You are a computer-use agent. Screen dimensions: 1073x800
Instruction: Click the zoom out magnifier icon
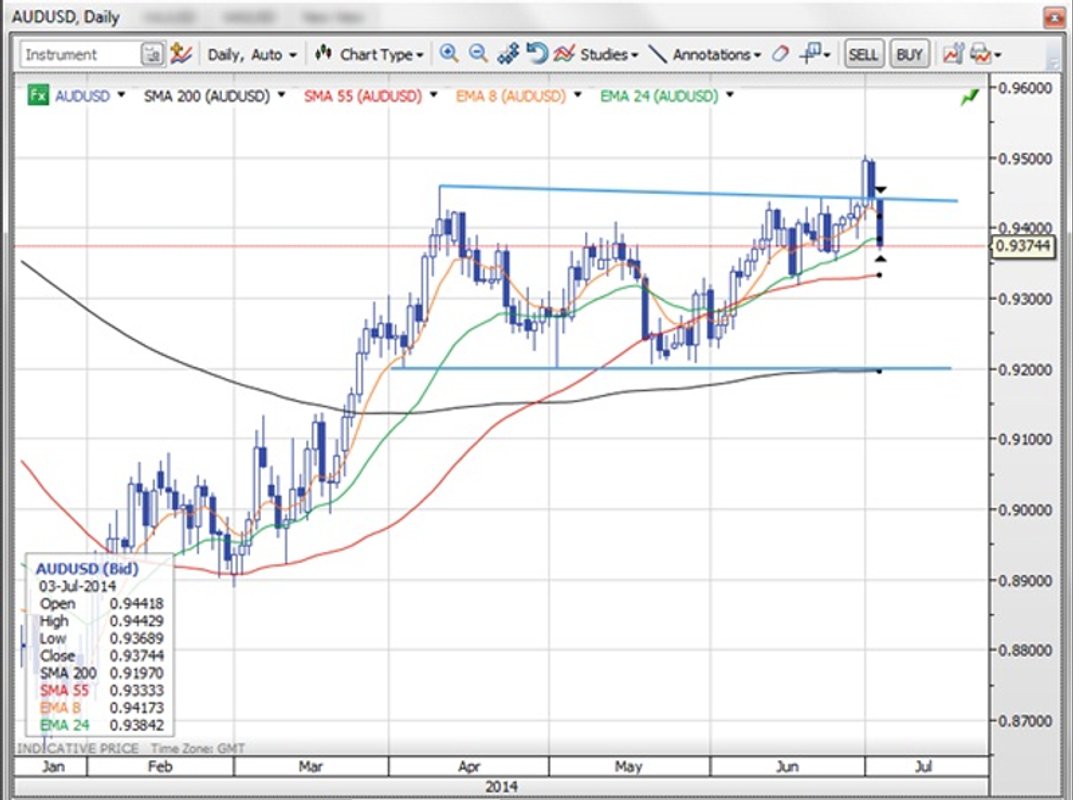[478, 54]
